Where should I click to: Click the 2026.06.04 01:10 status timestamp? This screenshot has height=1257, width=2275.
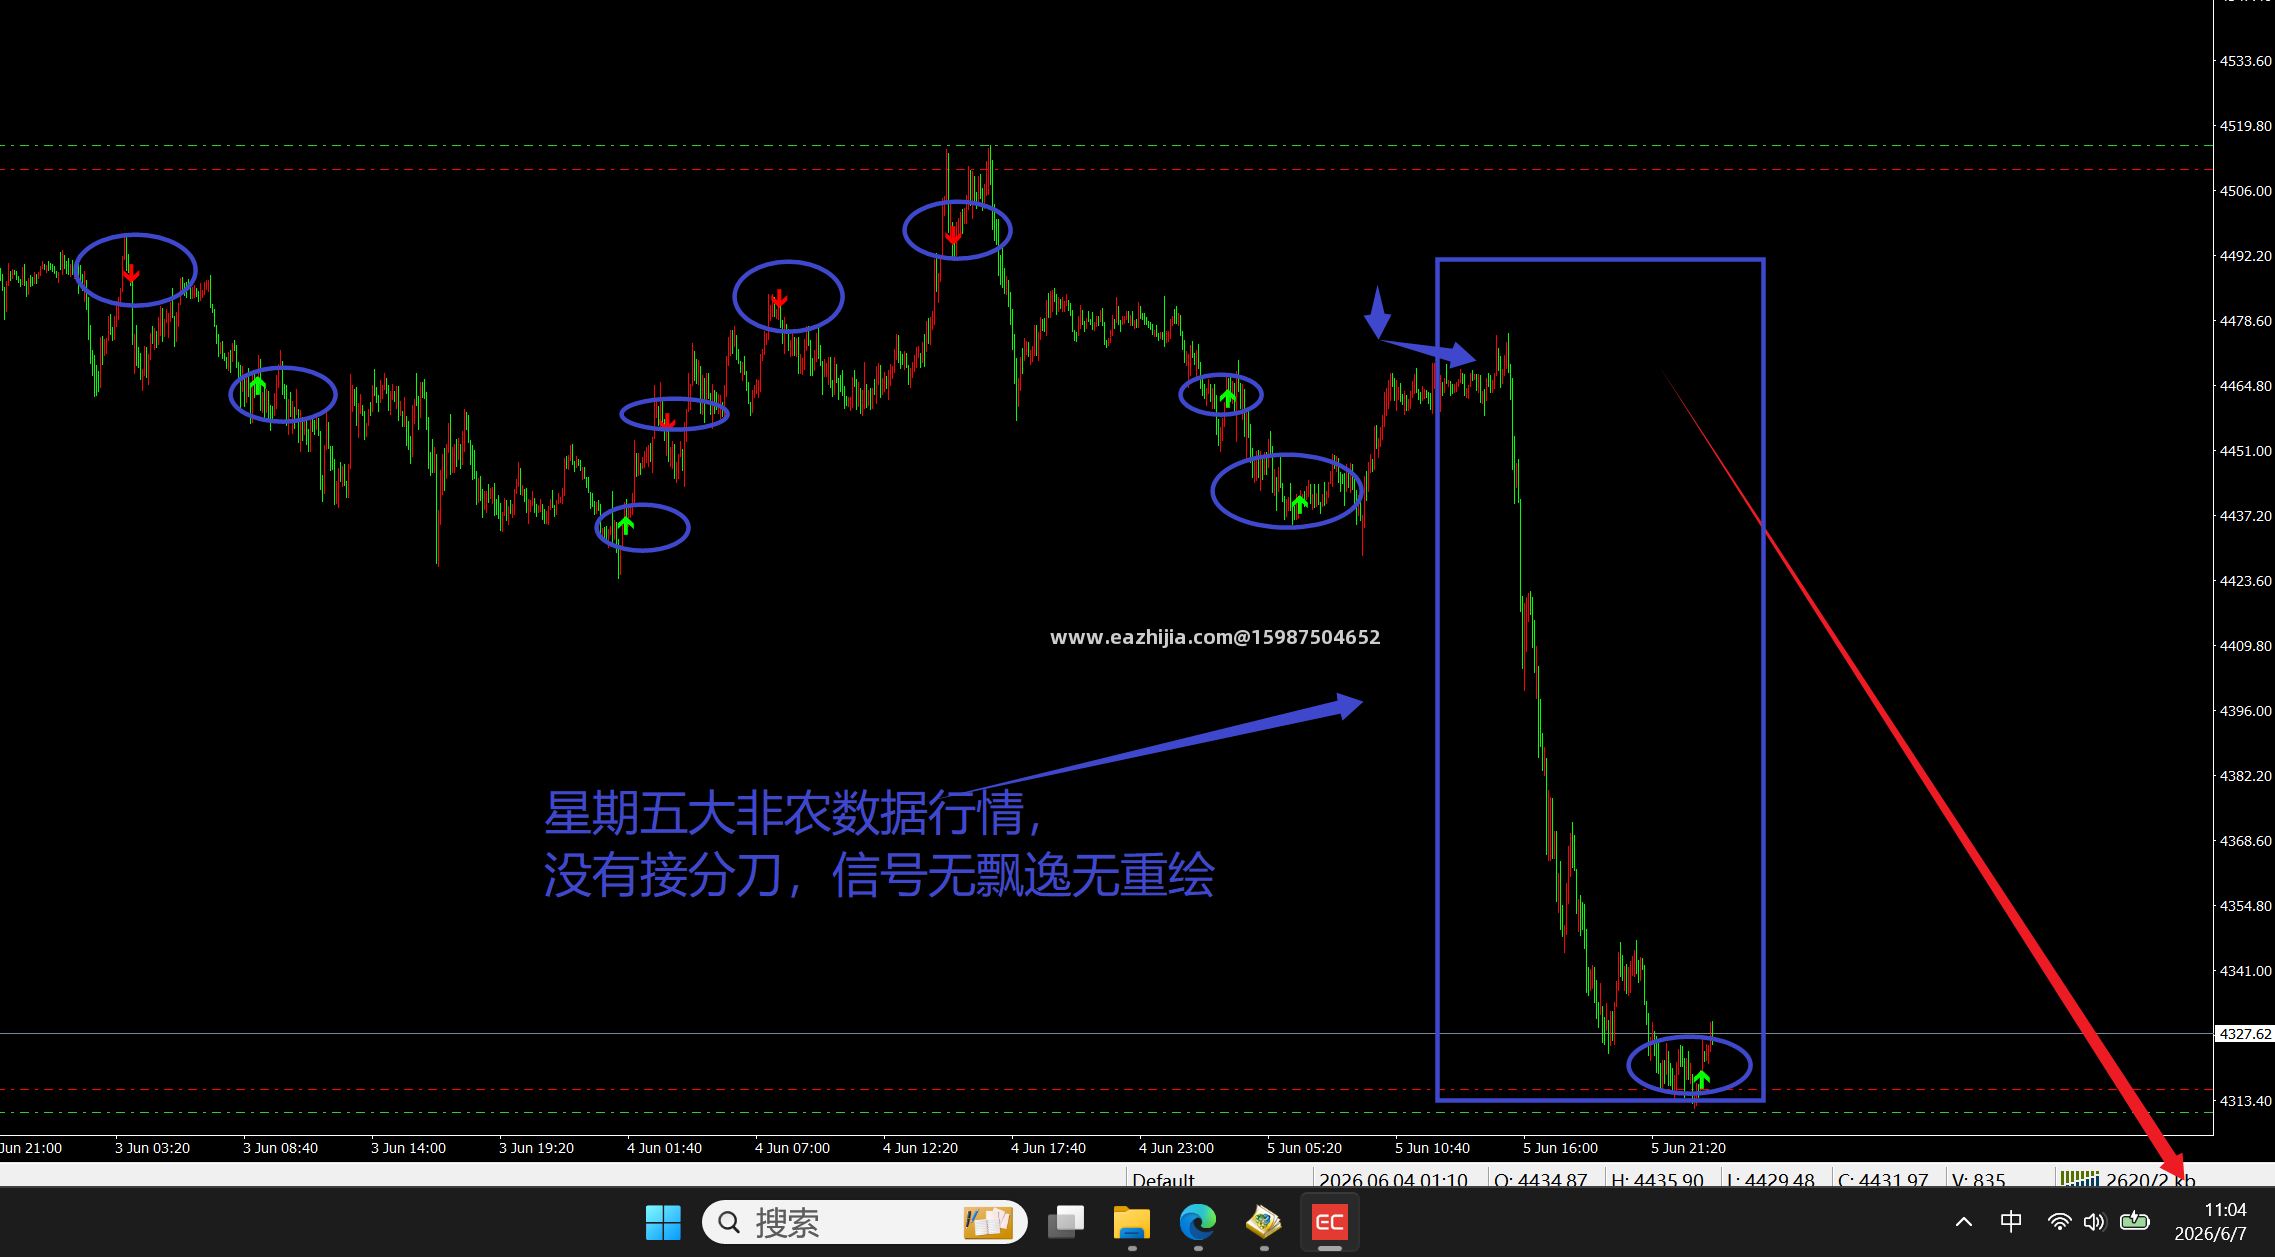tap(1393, 1179)
